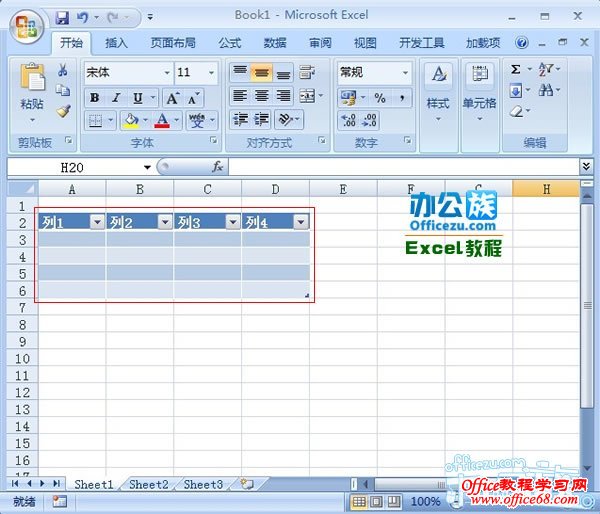Toggle underline formatting
The image size is (600, 514).
tap(138, 98)
